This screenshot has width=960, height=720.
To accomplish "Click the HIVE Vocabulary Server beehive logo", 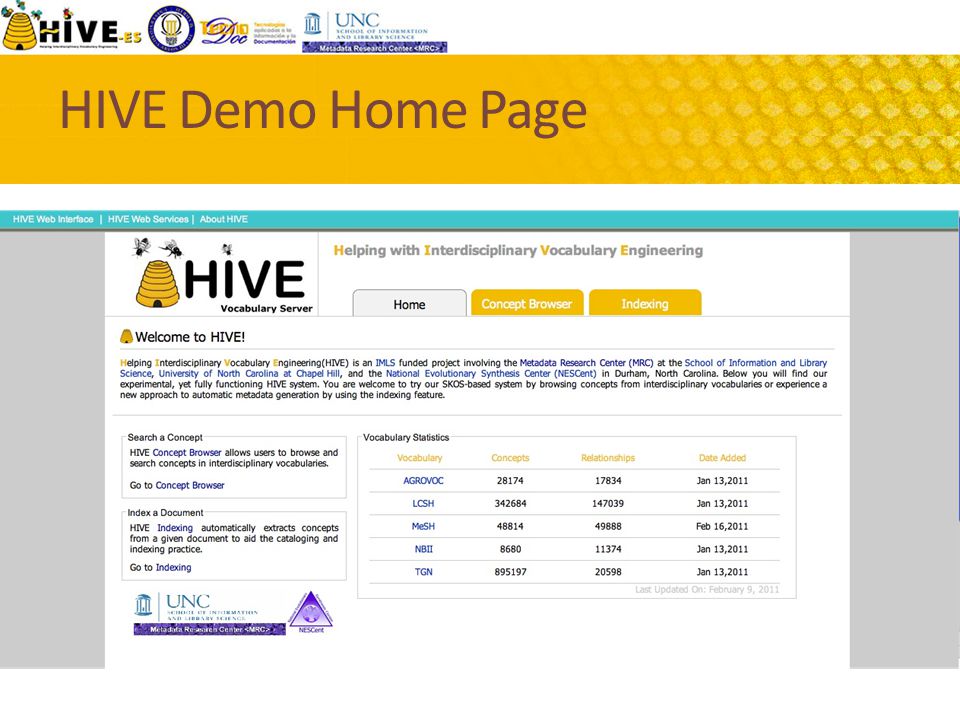I will click(x=223, y=276).
